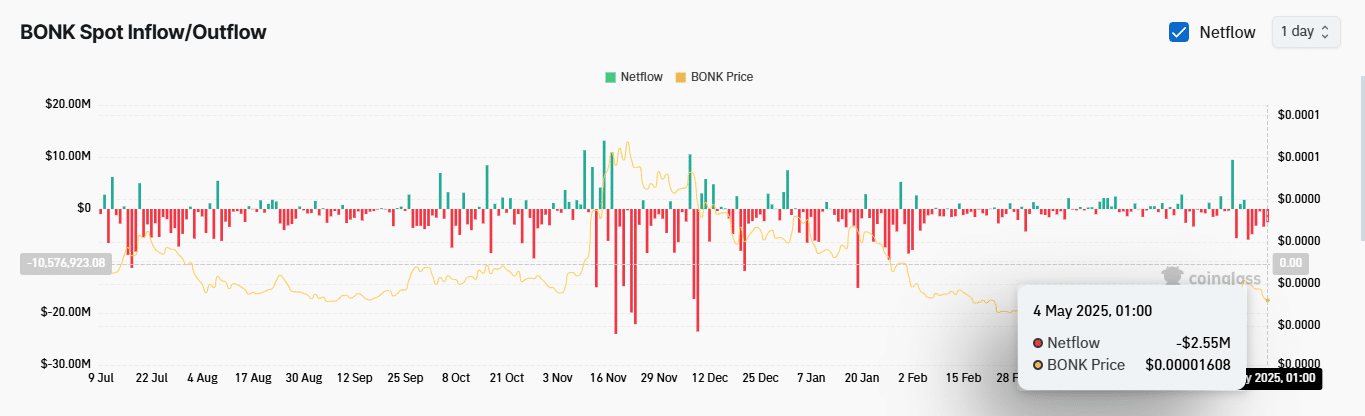Image resolution: width=1365 pixels, height=416 pixels.
Task: Toggle the BONK Price legend series
Action: click(715, 77)
